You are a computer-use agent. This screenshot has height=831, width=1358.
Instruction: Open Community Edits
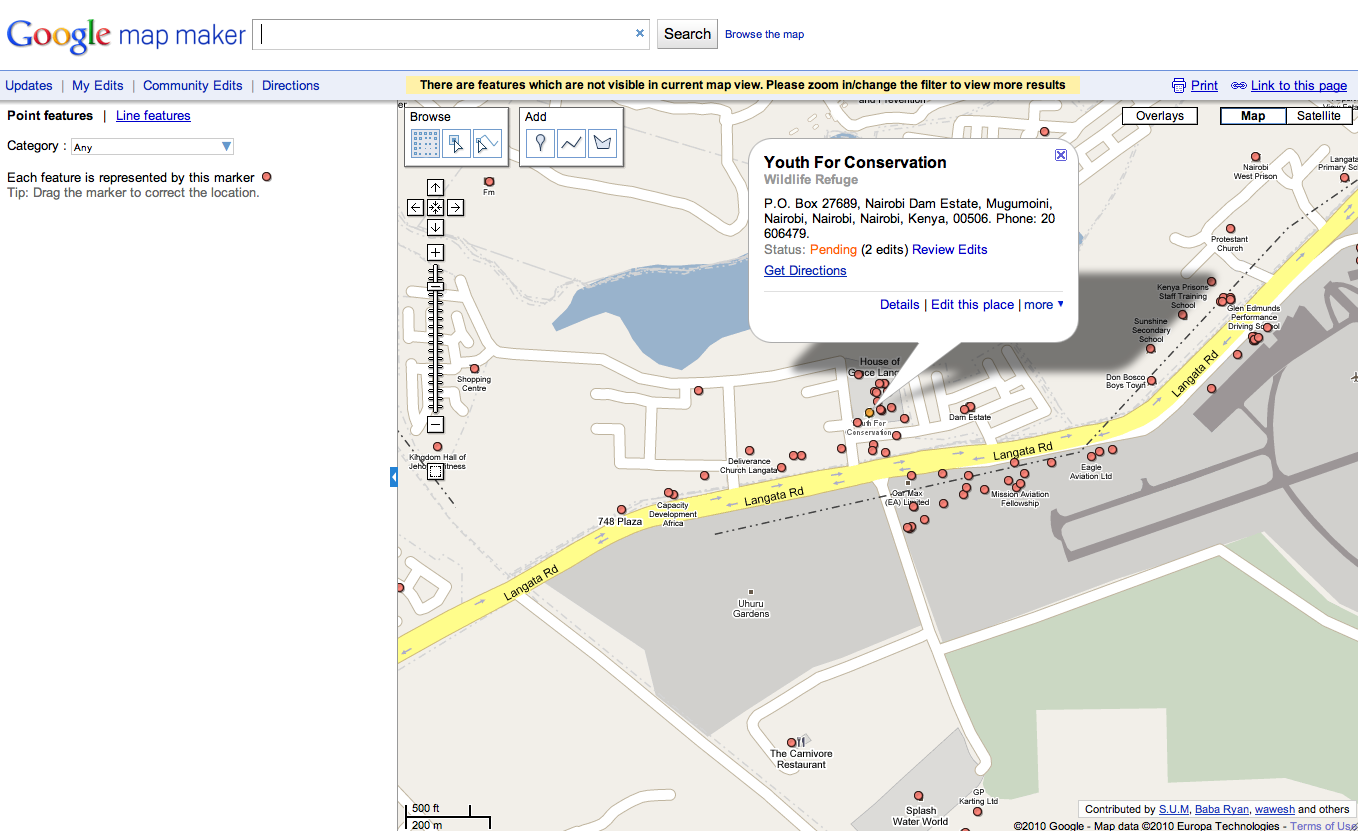193,86
